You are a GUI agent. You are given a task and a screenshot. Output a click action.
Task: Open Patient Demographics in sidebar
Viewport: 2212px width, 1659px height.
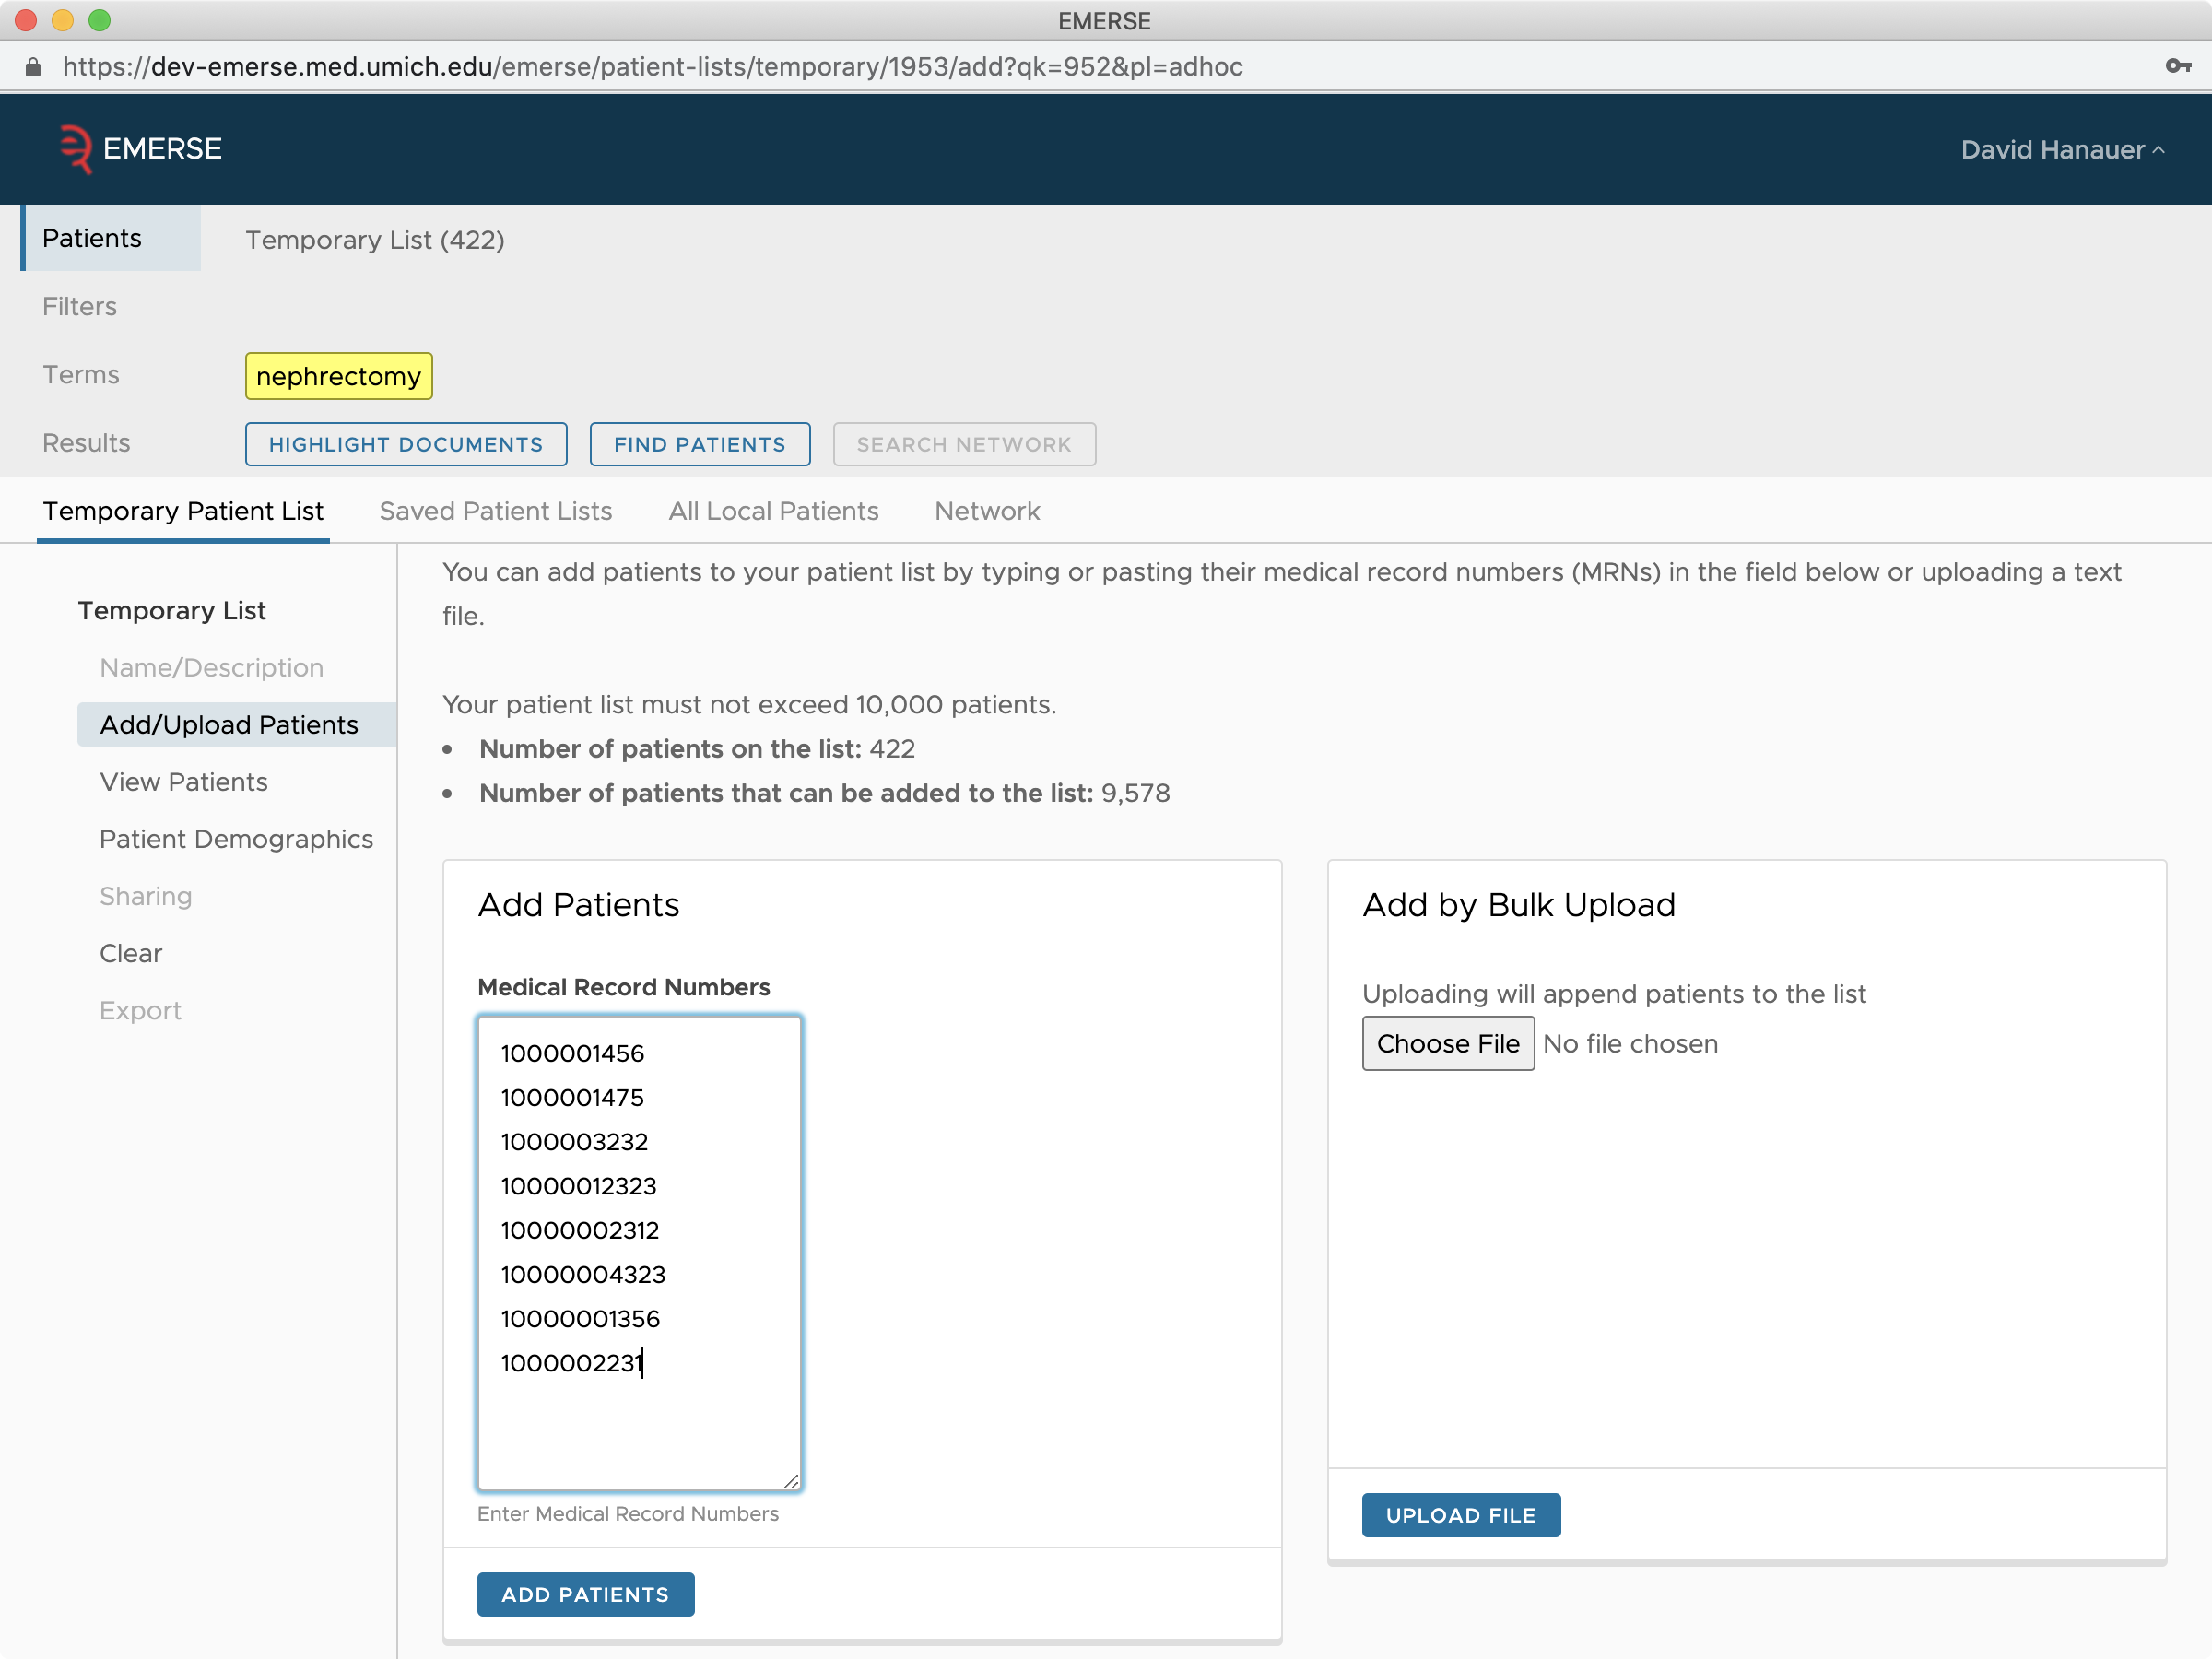coord(236,838)
